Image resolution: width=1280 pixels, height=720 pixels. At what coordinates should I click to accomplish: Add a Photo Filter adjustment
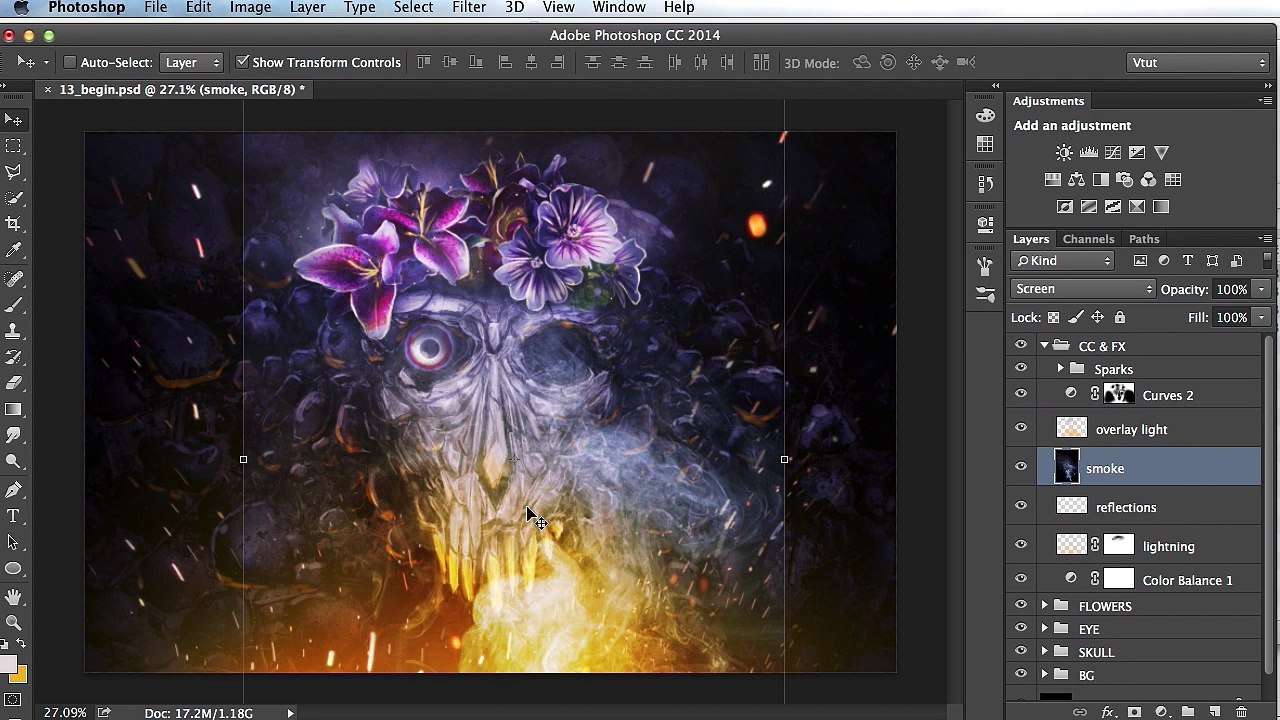pos(1124,180)
